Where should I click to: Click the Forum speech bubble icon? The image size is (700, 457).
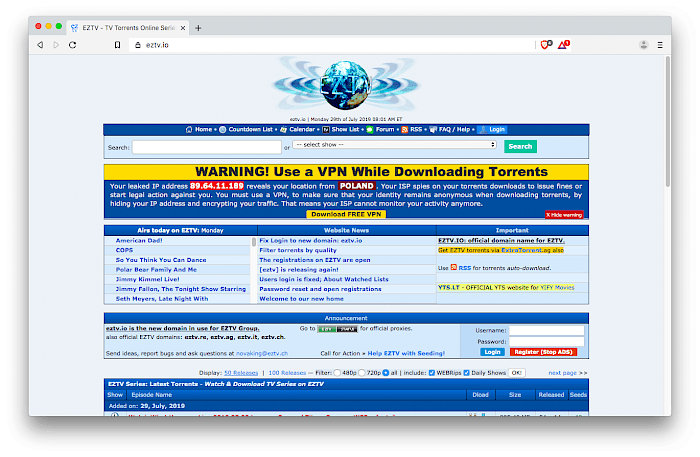tap(370, 129)
